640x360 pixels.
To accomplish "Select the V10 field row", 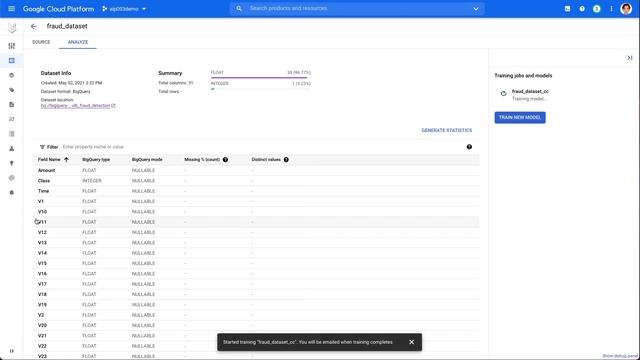I will (256, 212).
